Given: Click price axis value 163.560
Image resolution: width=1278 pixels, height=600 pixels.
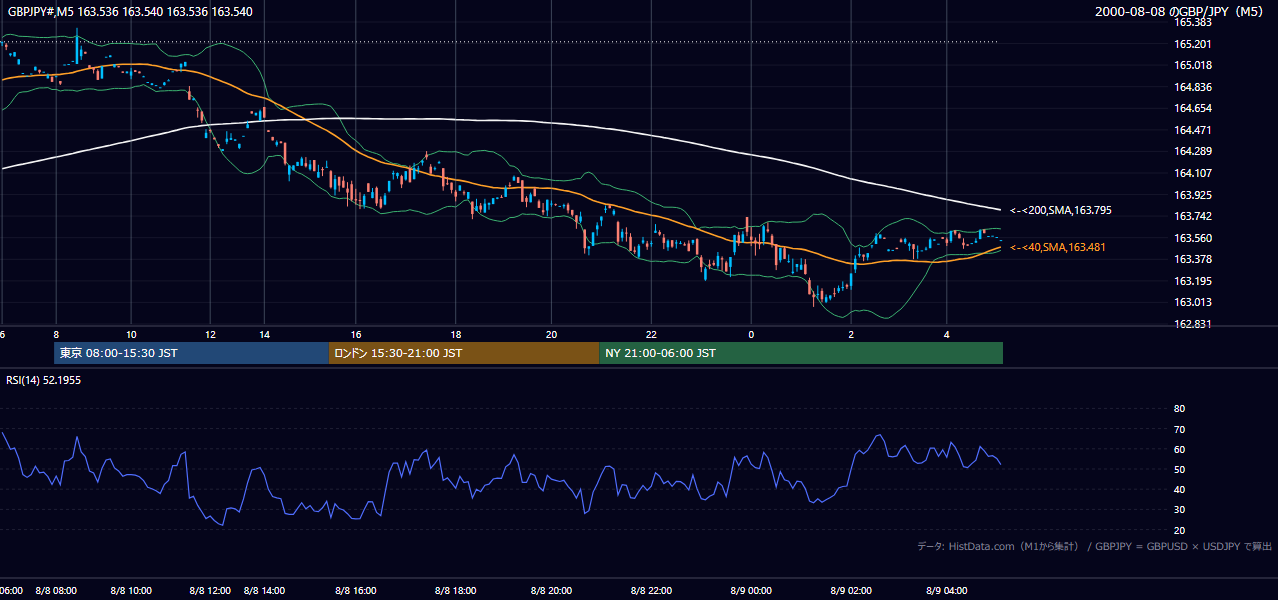Looking at the screenshot, I should coord(1192,238).
